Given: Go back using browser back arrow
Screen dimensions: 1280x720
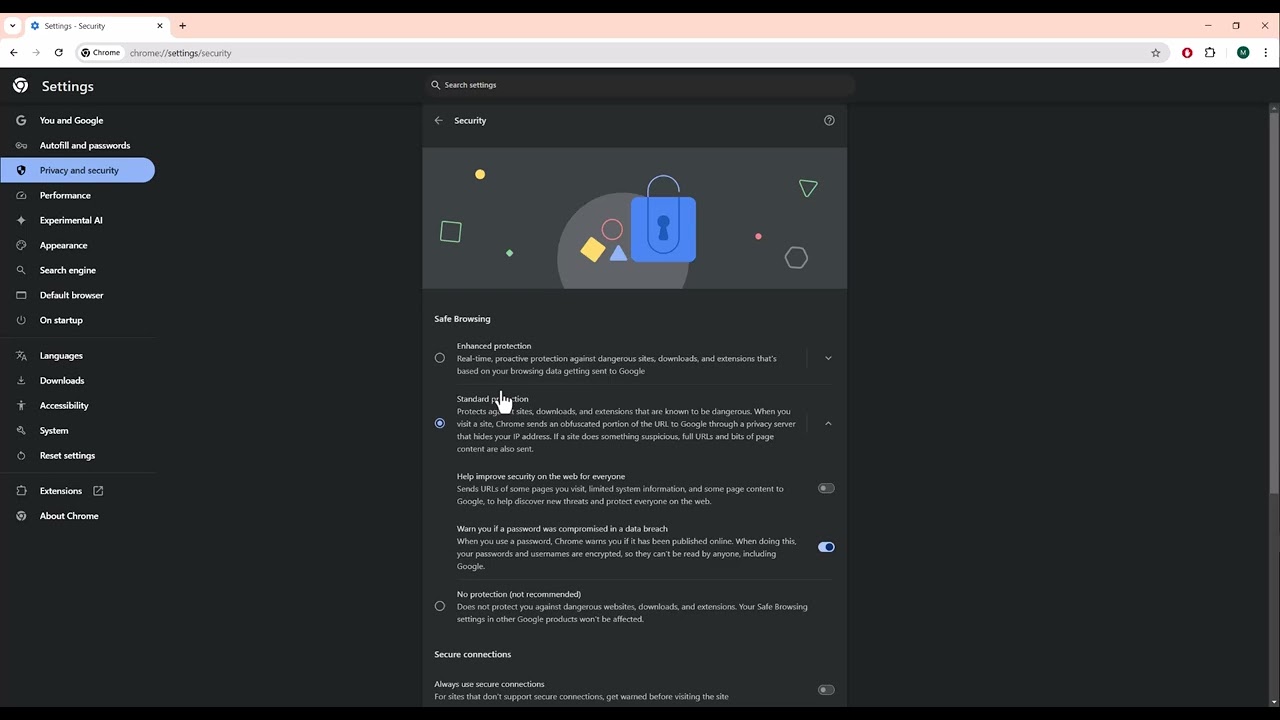Looking at the screenshot, I should [x=14, y=53].
